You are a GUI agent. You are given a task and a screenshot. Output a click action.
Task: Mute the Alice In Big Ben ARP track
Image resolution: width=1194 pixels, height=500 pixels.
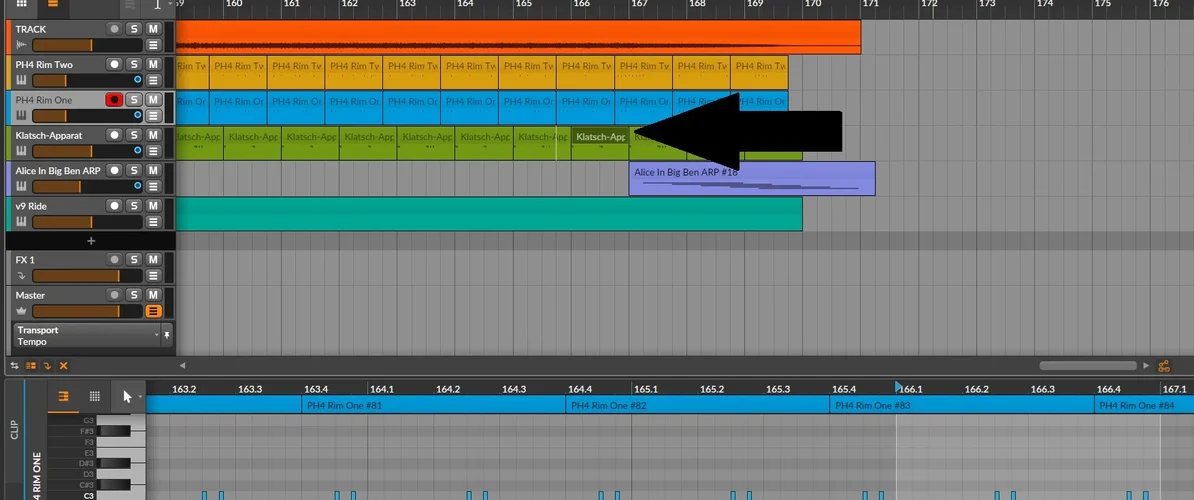[x=153, y=170]
